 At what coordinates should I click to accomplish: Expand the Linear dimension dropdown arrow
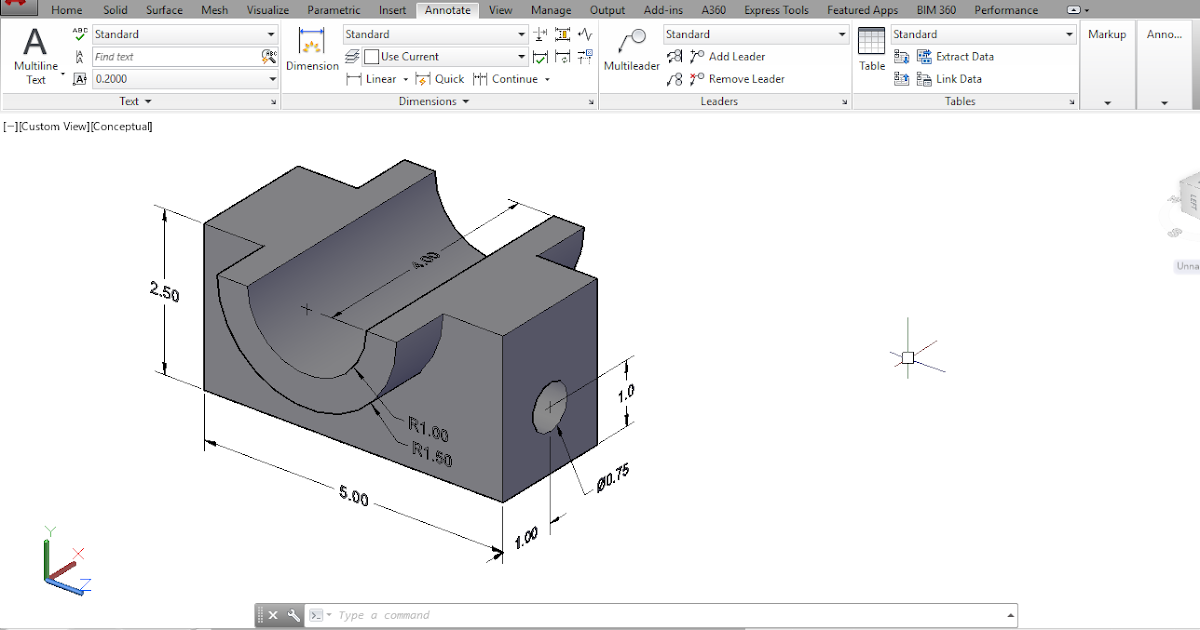point(405,79)
